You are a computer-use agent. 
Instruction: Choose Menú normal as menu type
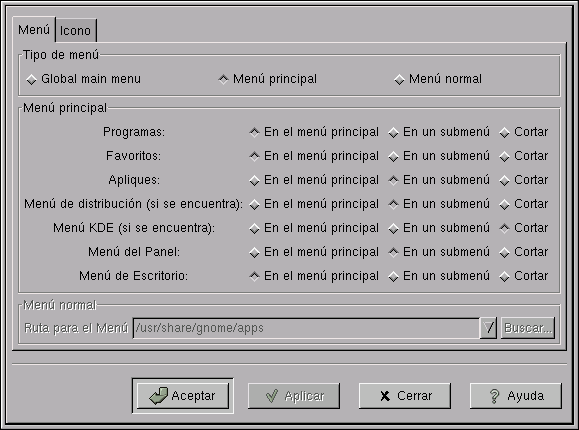pyautogui.click(x=399, y=79)
